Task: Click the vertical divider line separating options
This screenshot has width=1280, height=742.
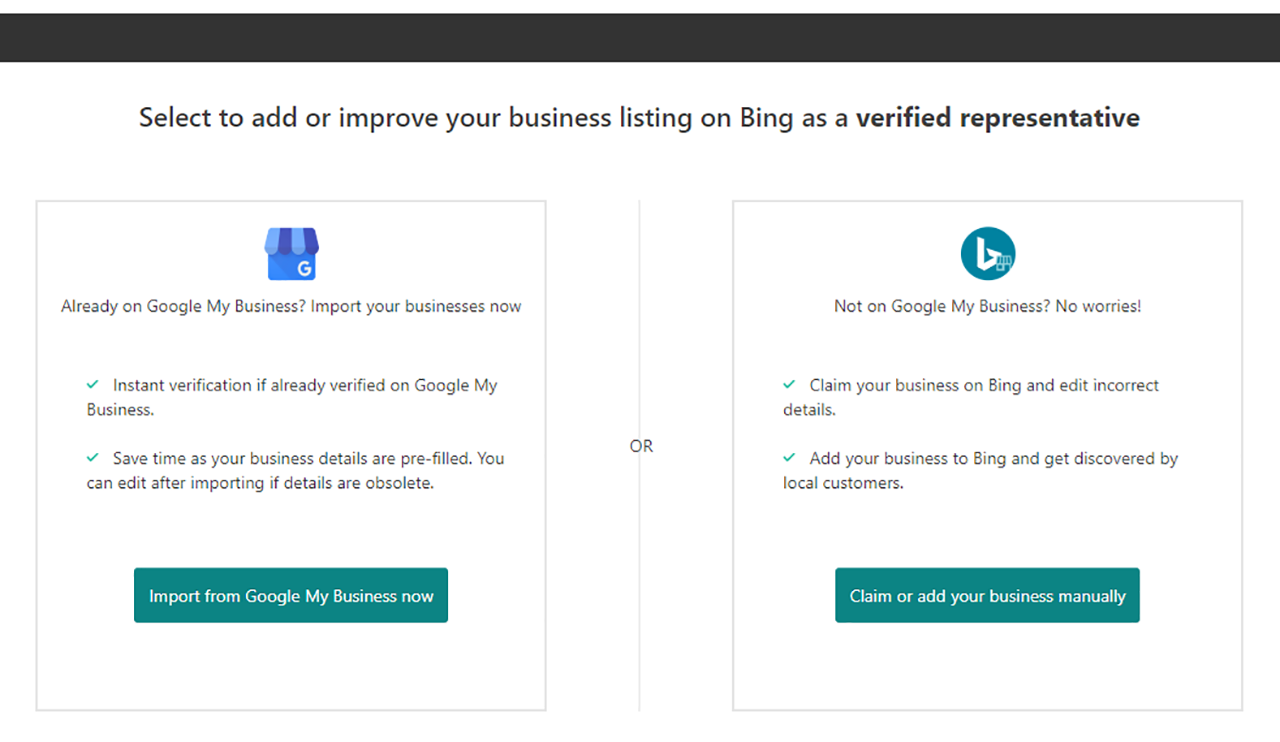Action: pos(640,300)
